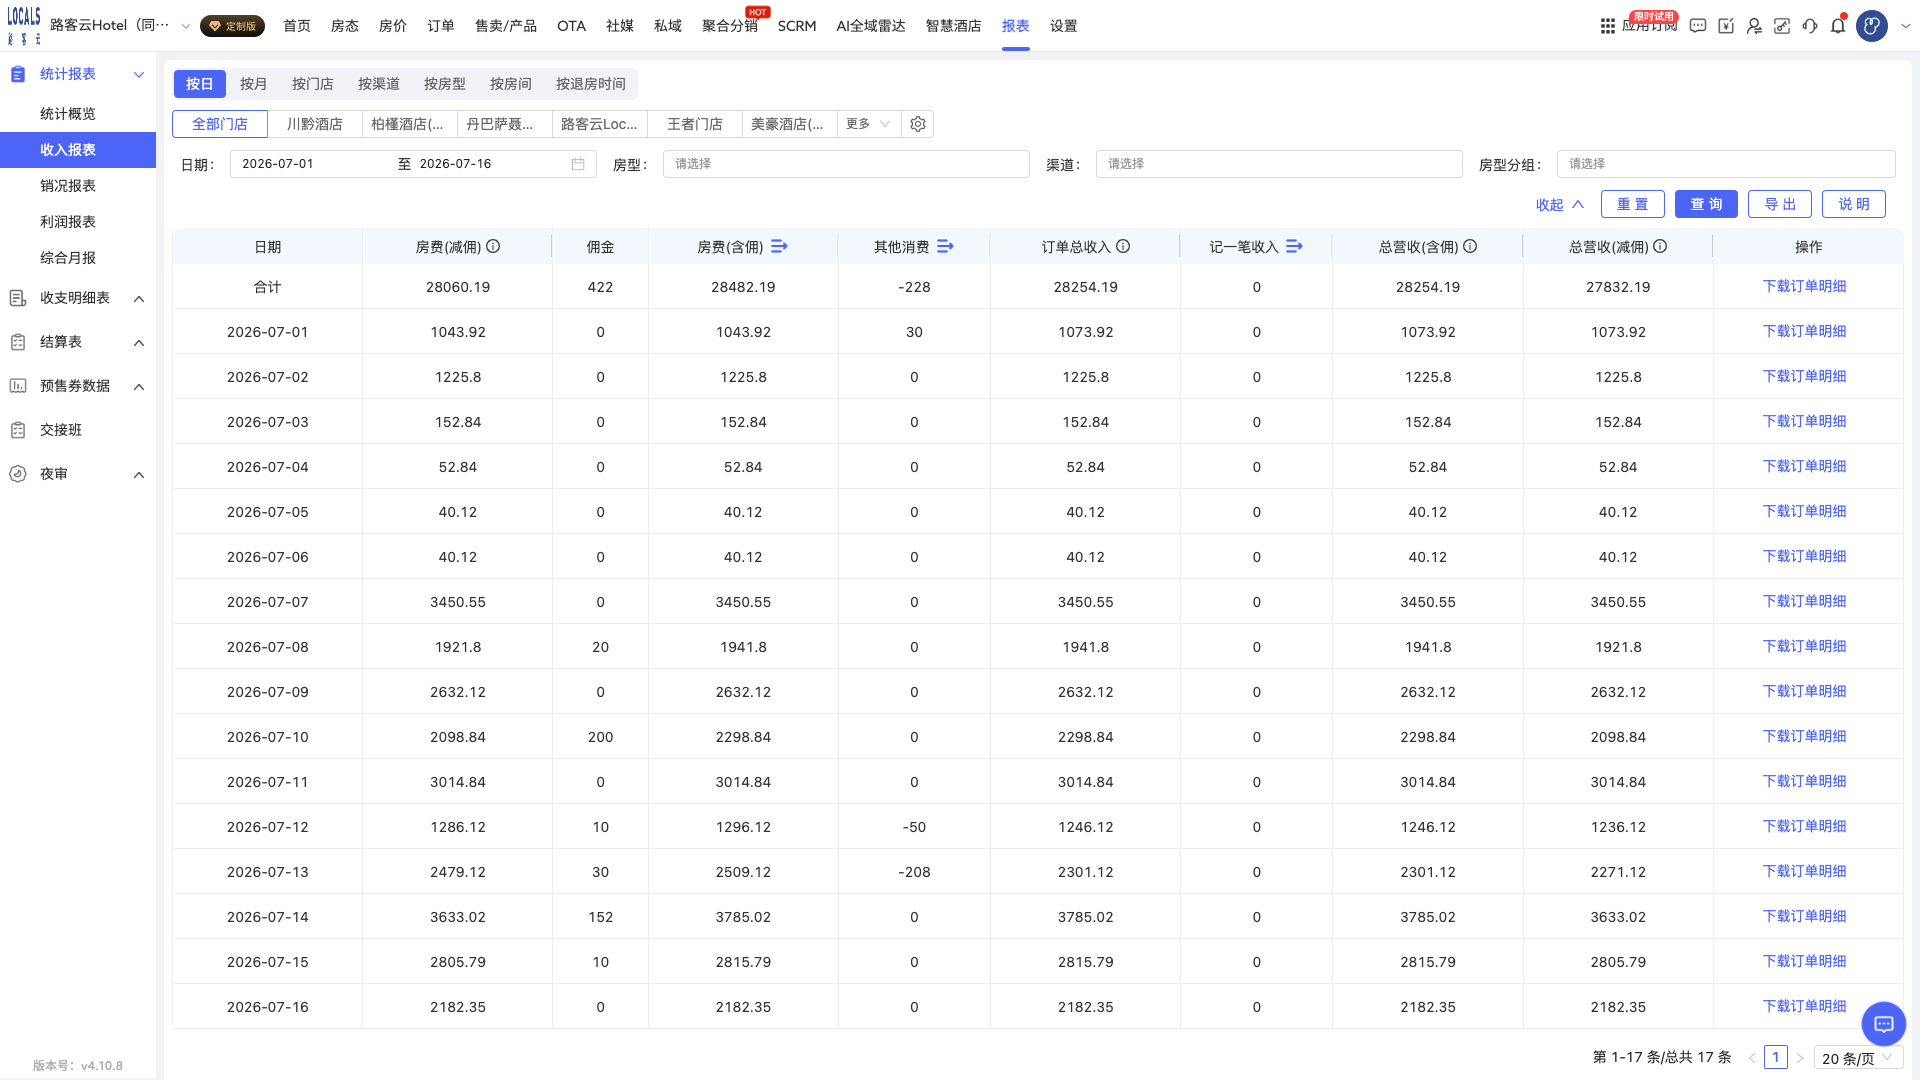Image resolution: width=1920 pixels, height=1080 pixels.
Task: Click the 交接班 sidebar icon
Action: (18, 430)
